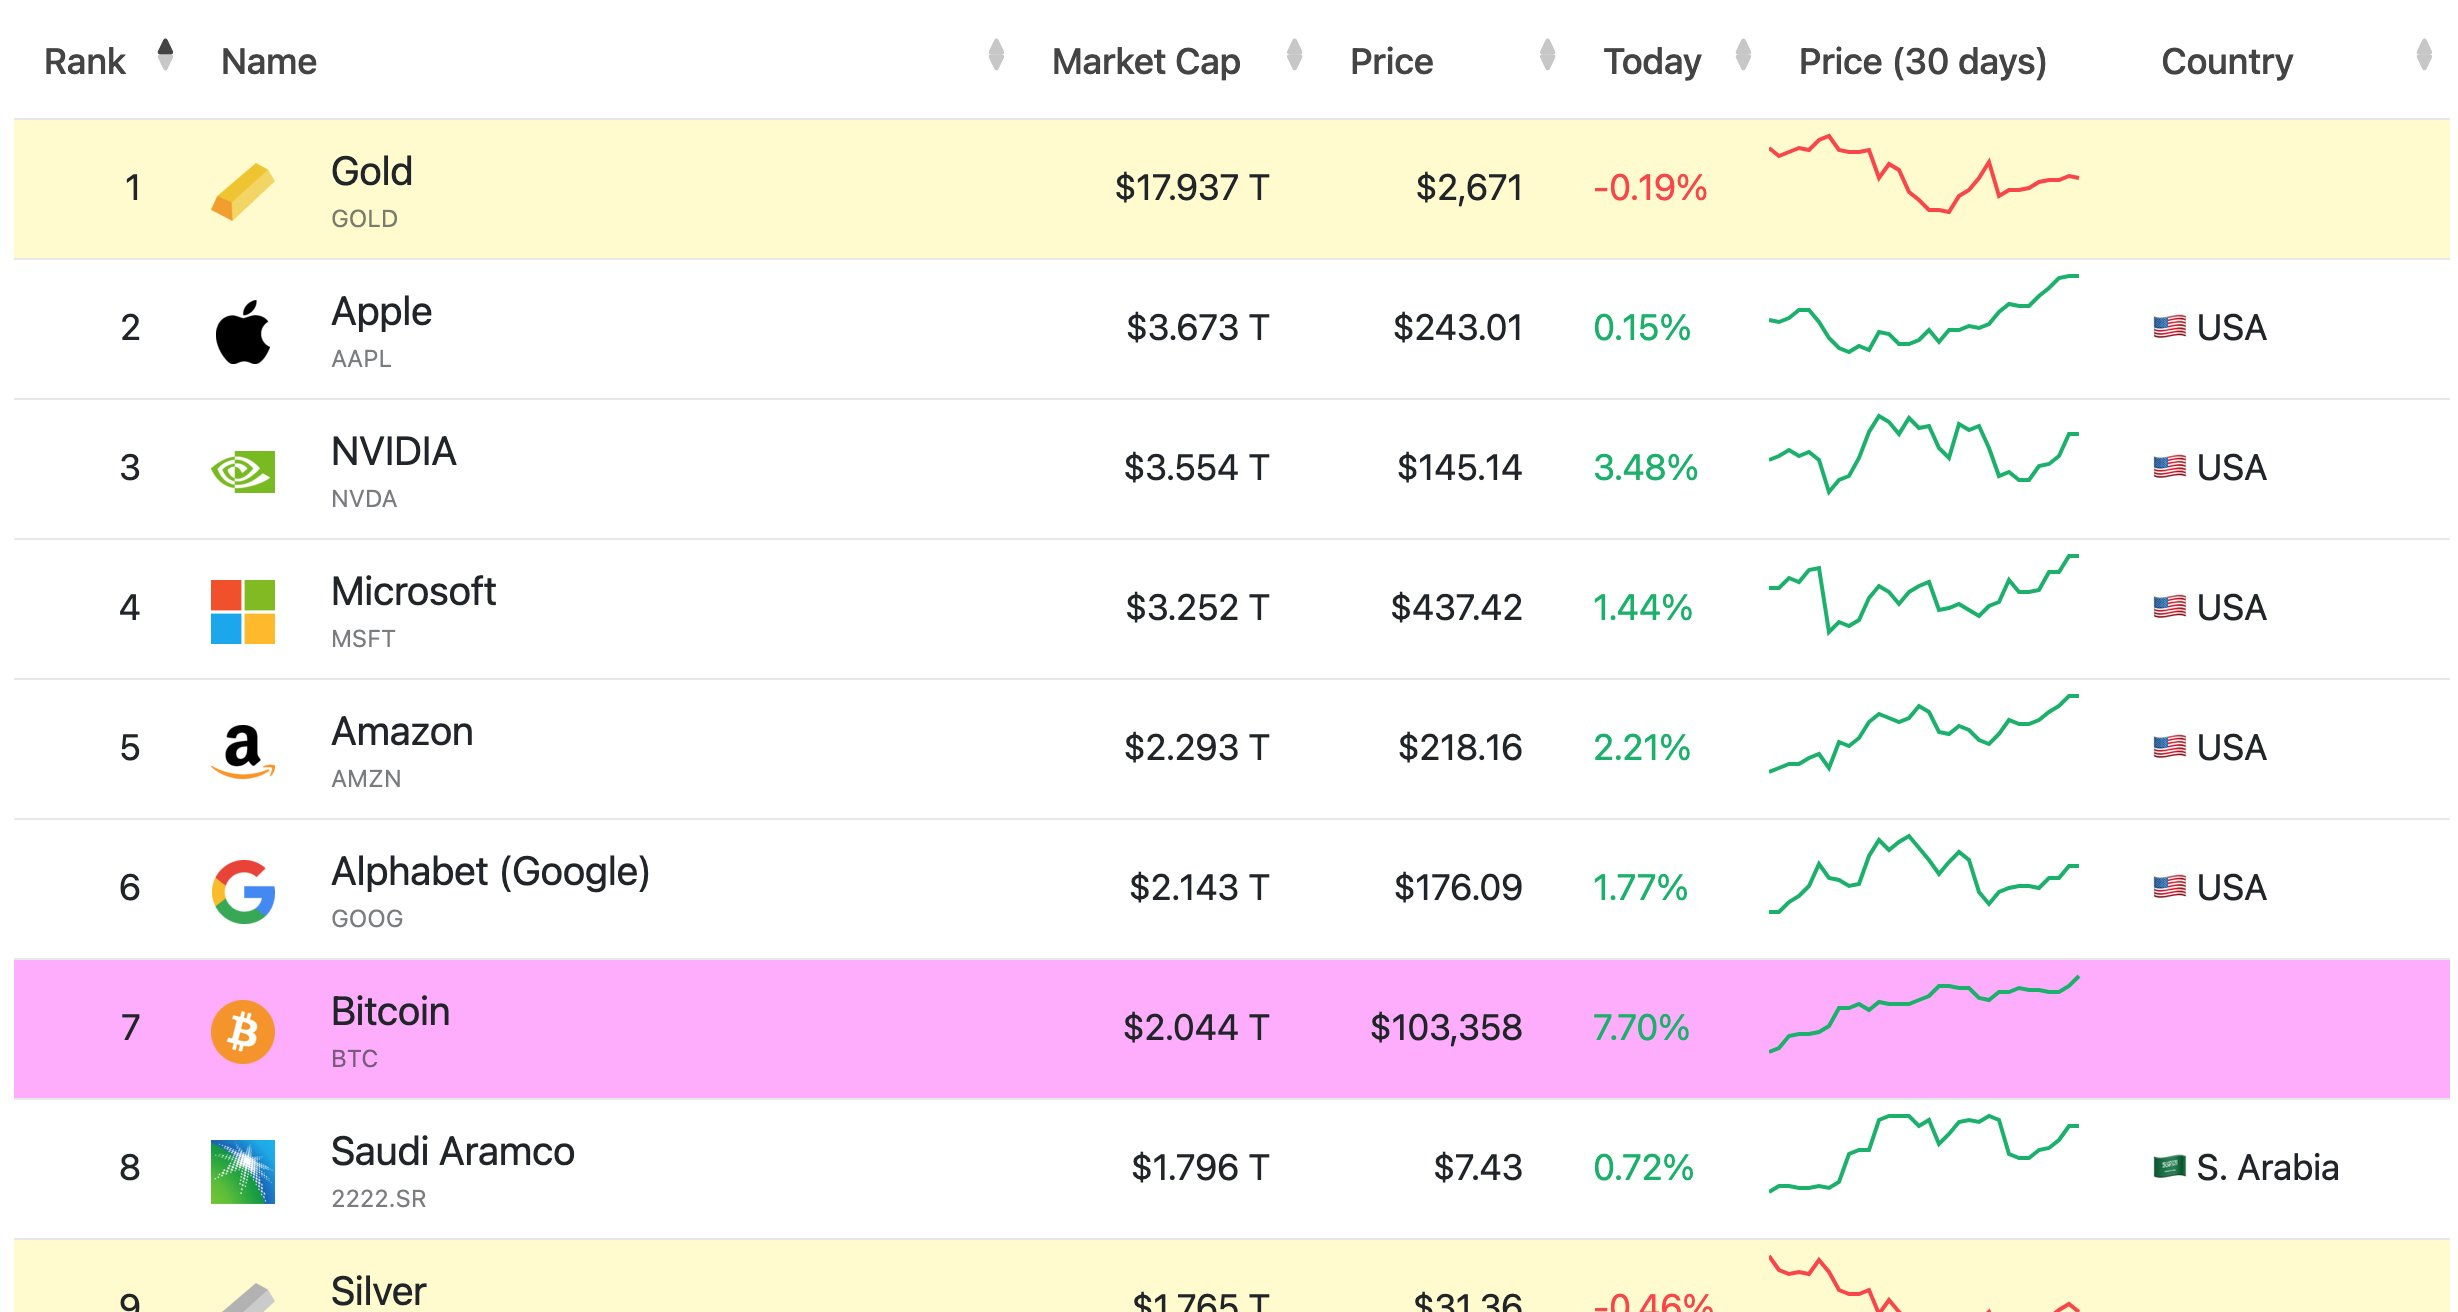Click the Price (30 days) column header
2458x1312 pixels.
click(x=1923, y=62)
